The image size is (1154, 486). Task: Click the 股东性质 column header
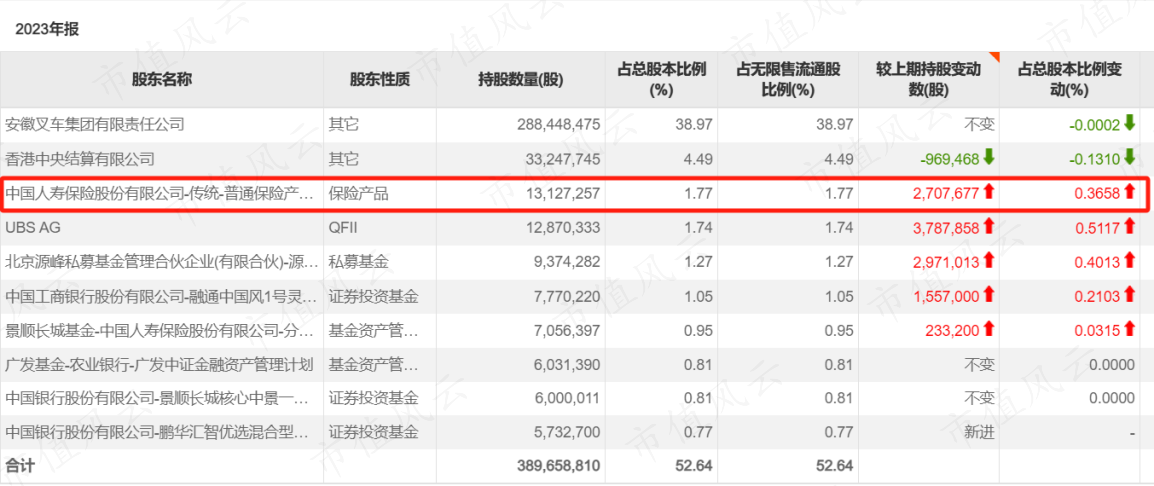point(380,80)
